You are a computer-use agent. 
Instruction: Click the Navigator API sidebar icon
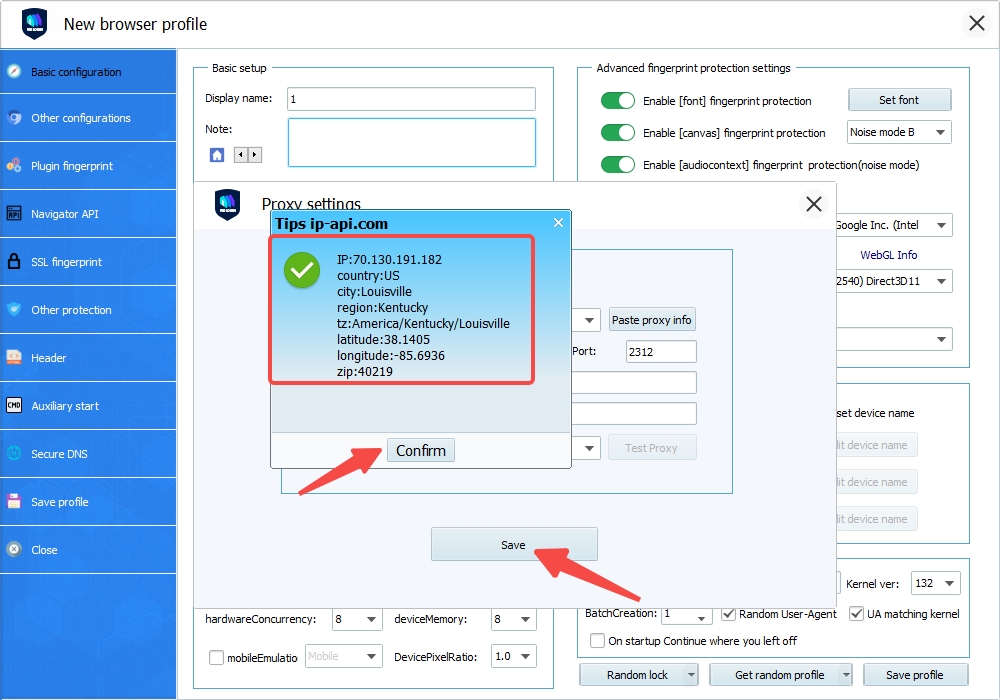click(14, 214)
